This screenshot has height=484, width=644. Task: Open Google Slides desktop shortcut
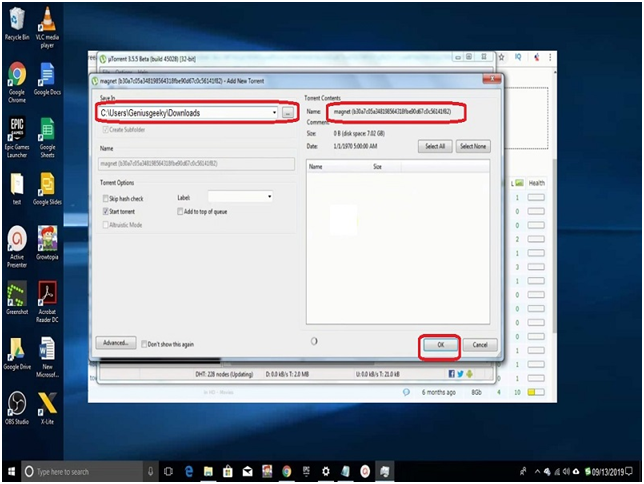47,189
